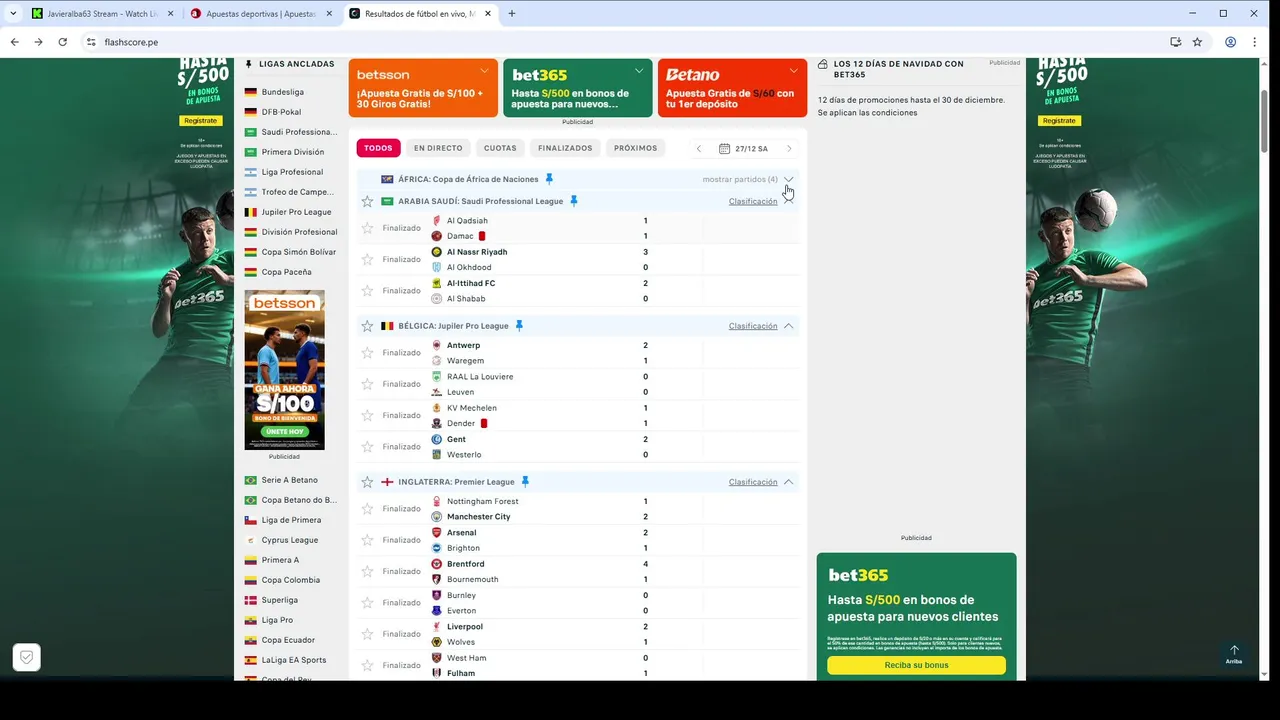Unpin Copa de África de Naciones league
This screenshot has width=1280, height=720.
coord(549,179)
